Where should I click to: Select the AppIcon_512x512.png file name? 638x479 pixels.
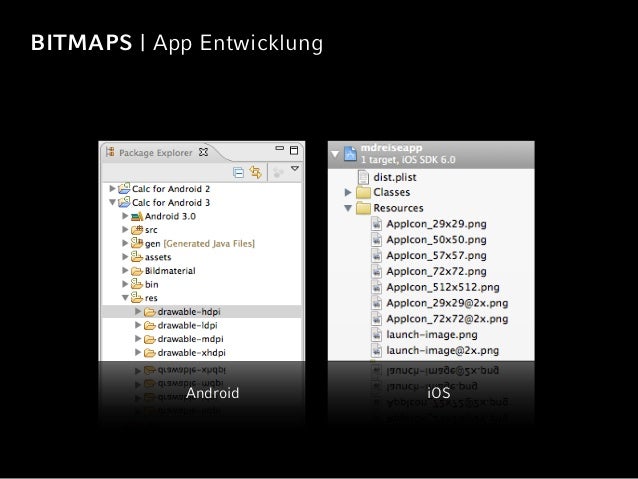[443, 287]
